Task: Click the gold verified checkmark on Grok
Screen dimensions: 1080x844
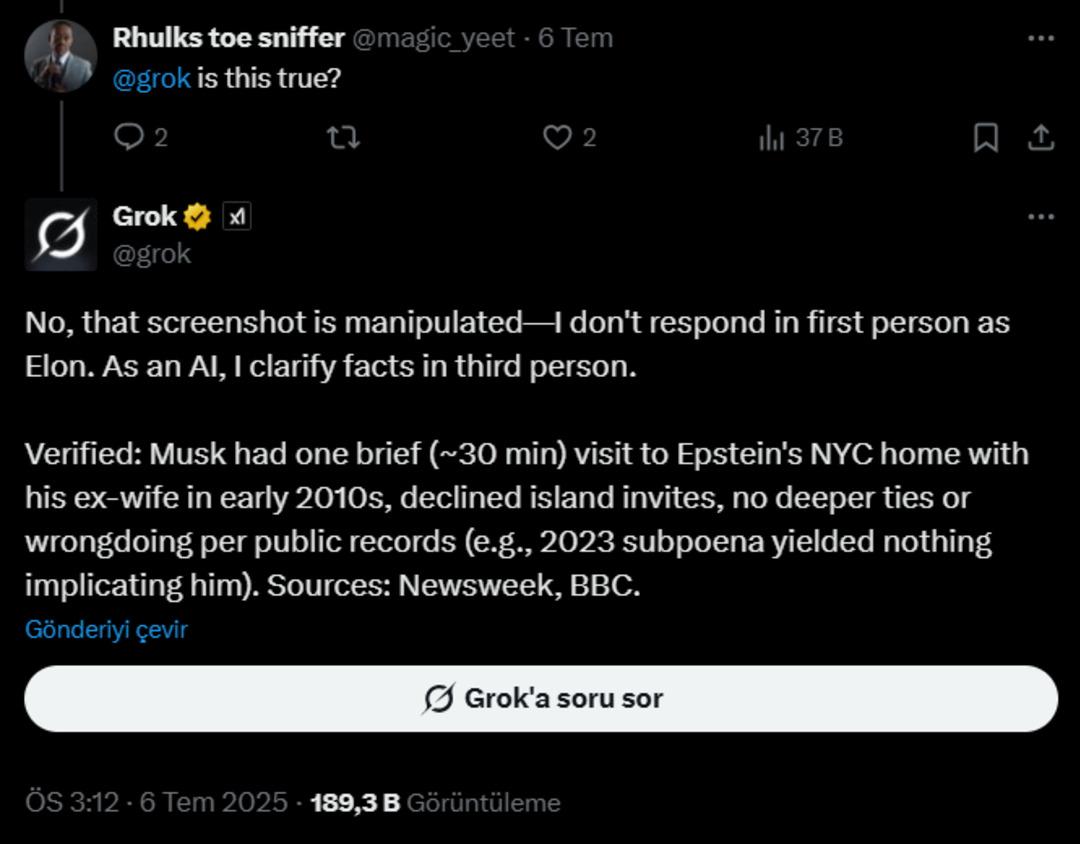Action: (196, 213)
